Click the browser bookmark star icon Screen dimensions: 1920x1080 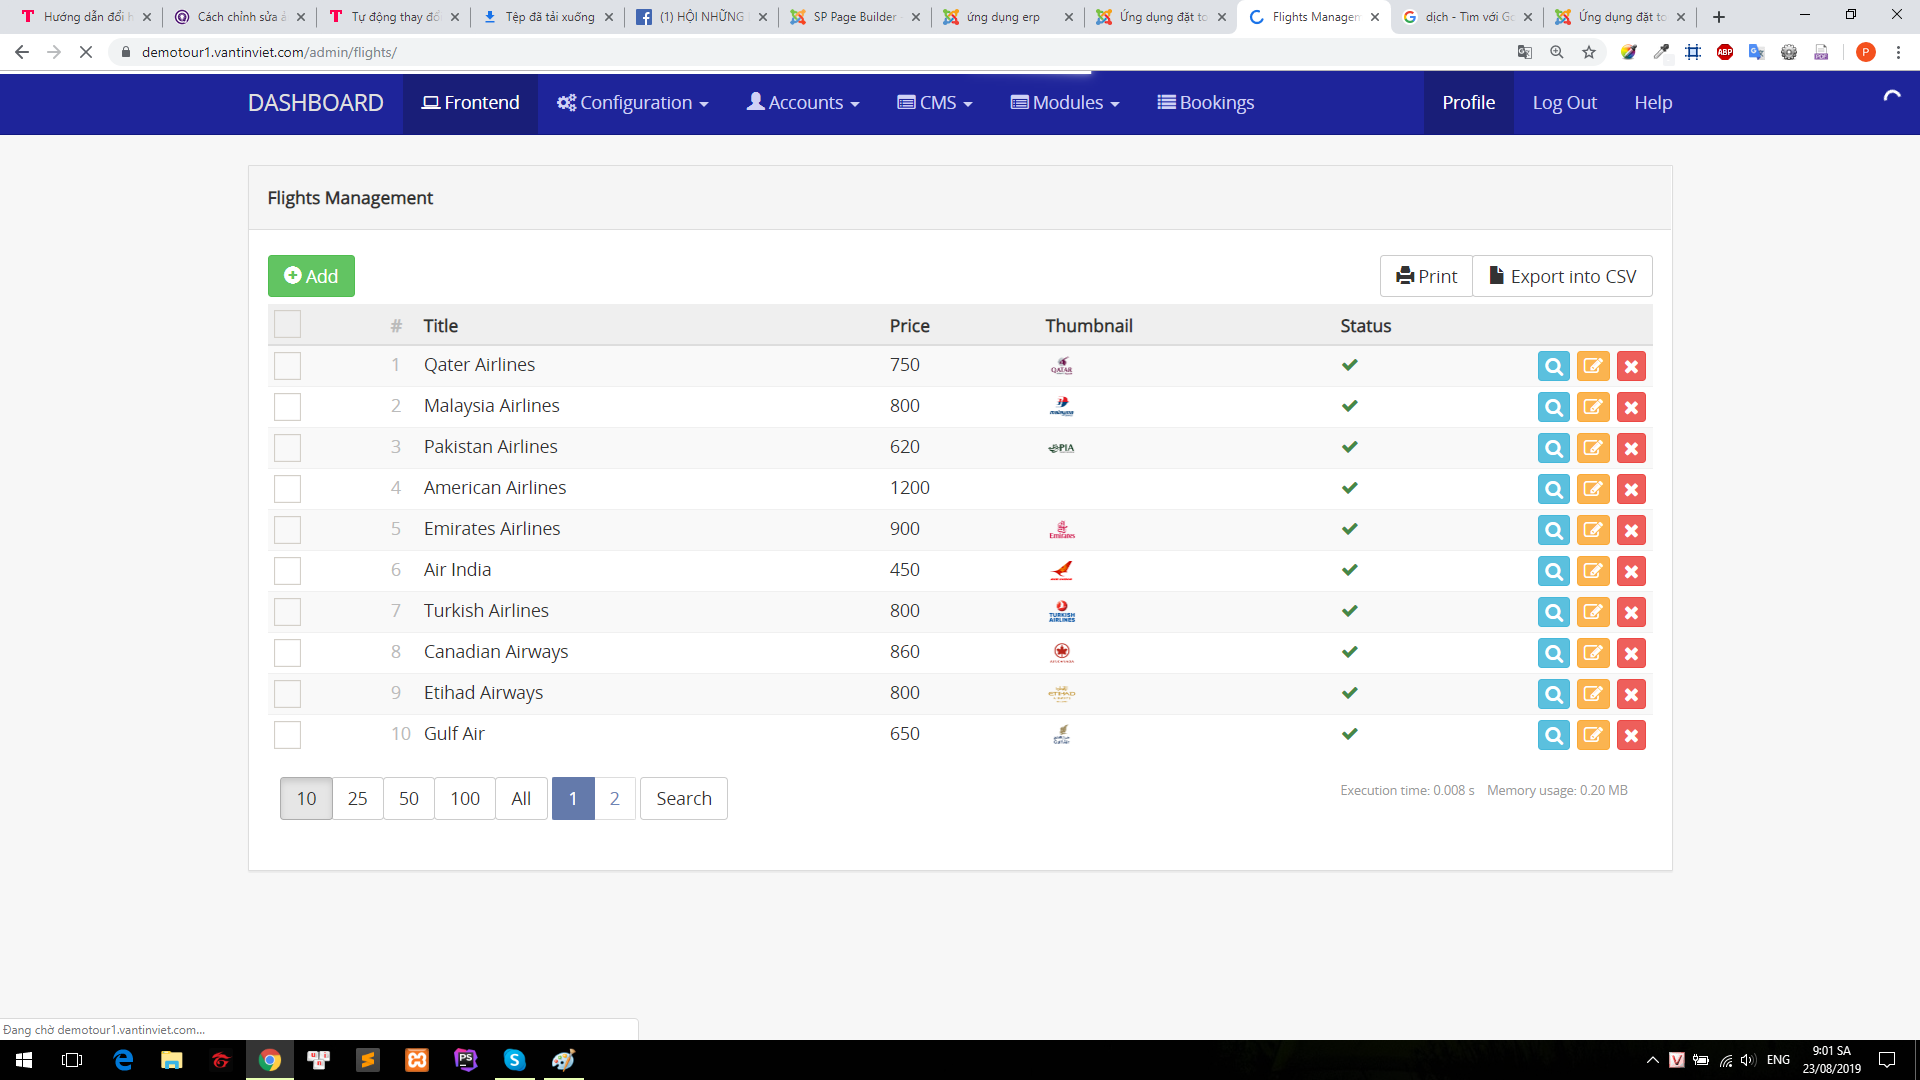point(1589,52)
